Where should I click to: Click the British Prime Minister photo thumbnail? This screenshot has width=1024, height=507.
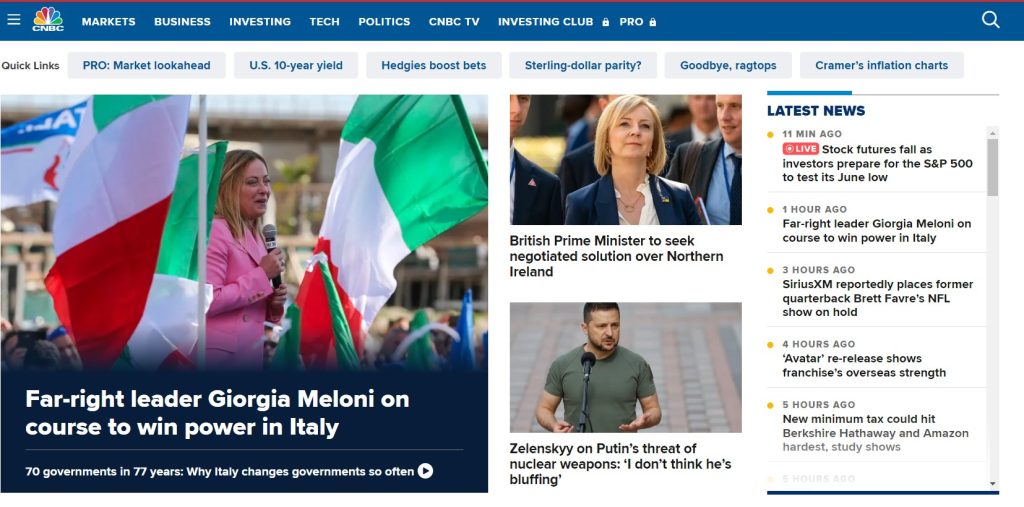coord(626,159)
